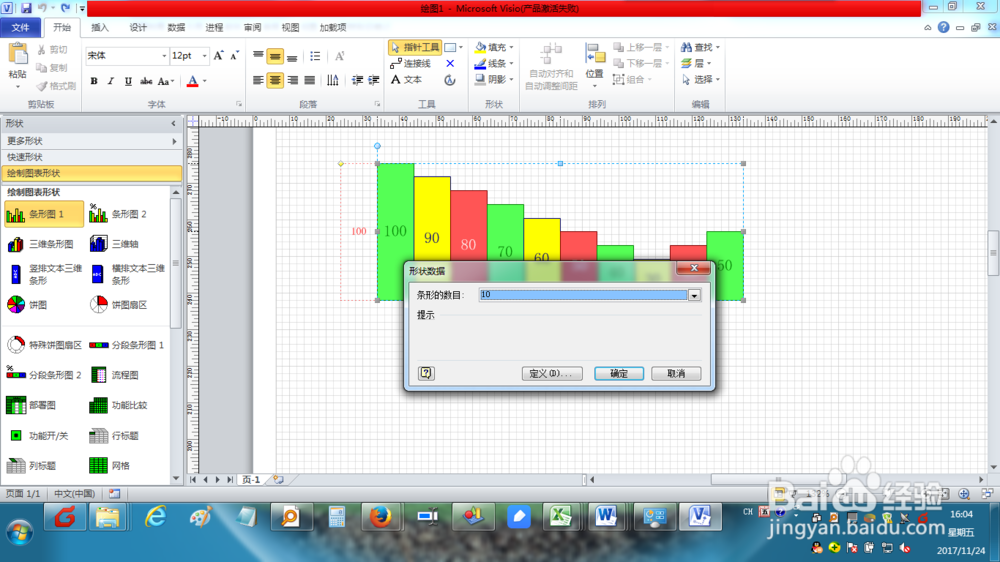Toggle italic formatting

[111, 81]
